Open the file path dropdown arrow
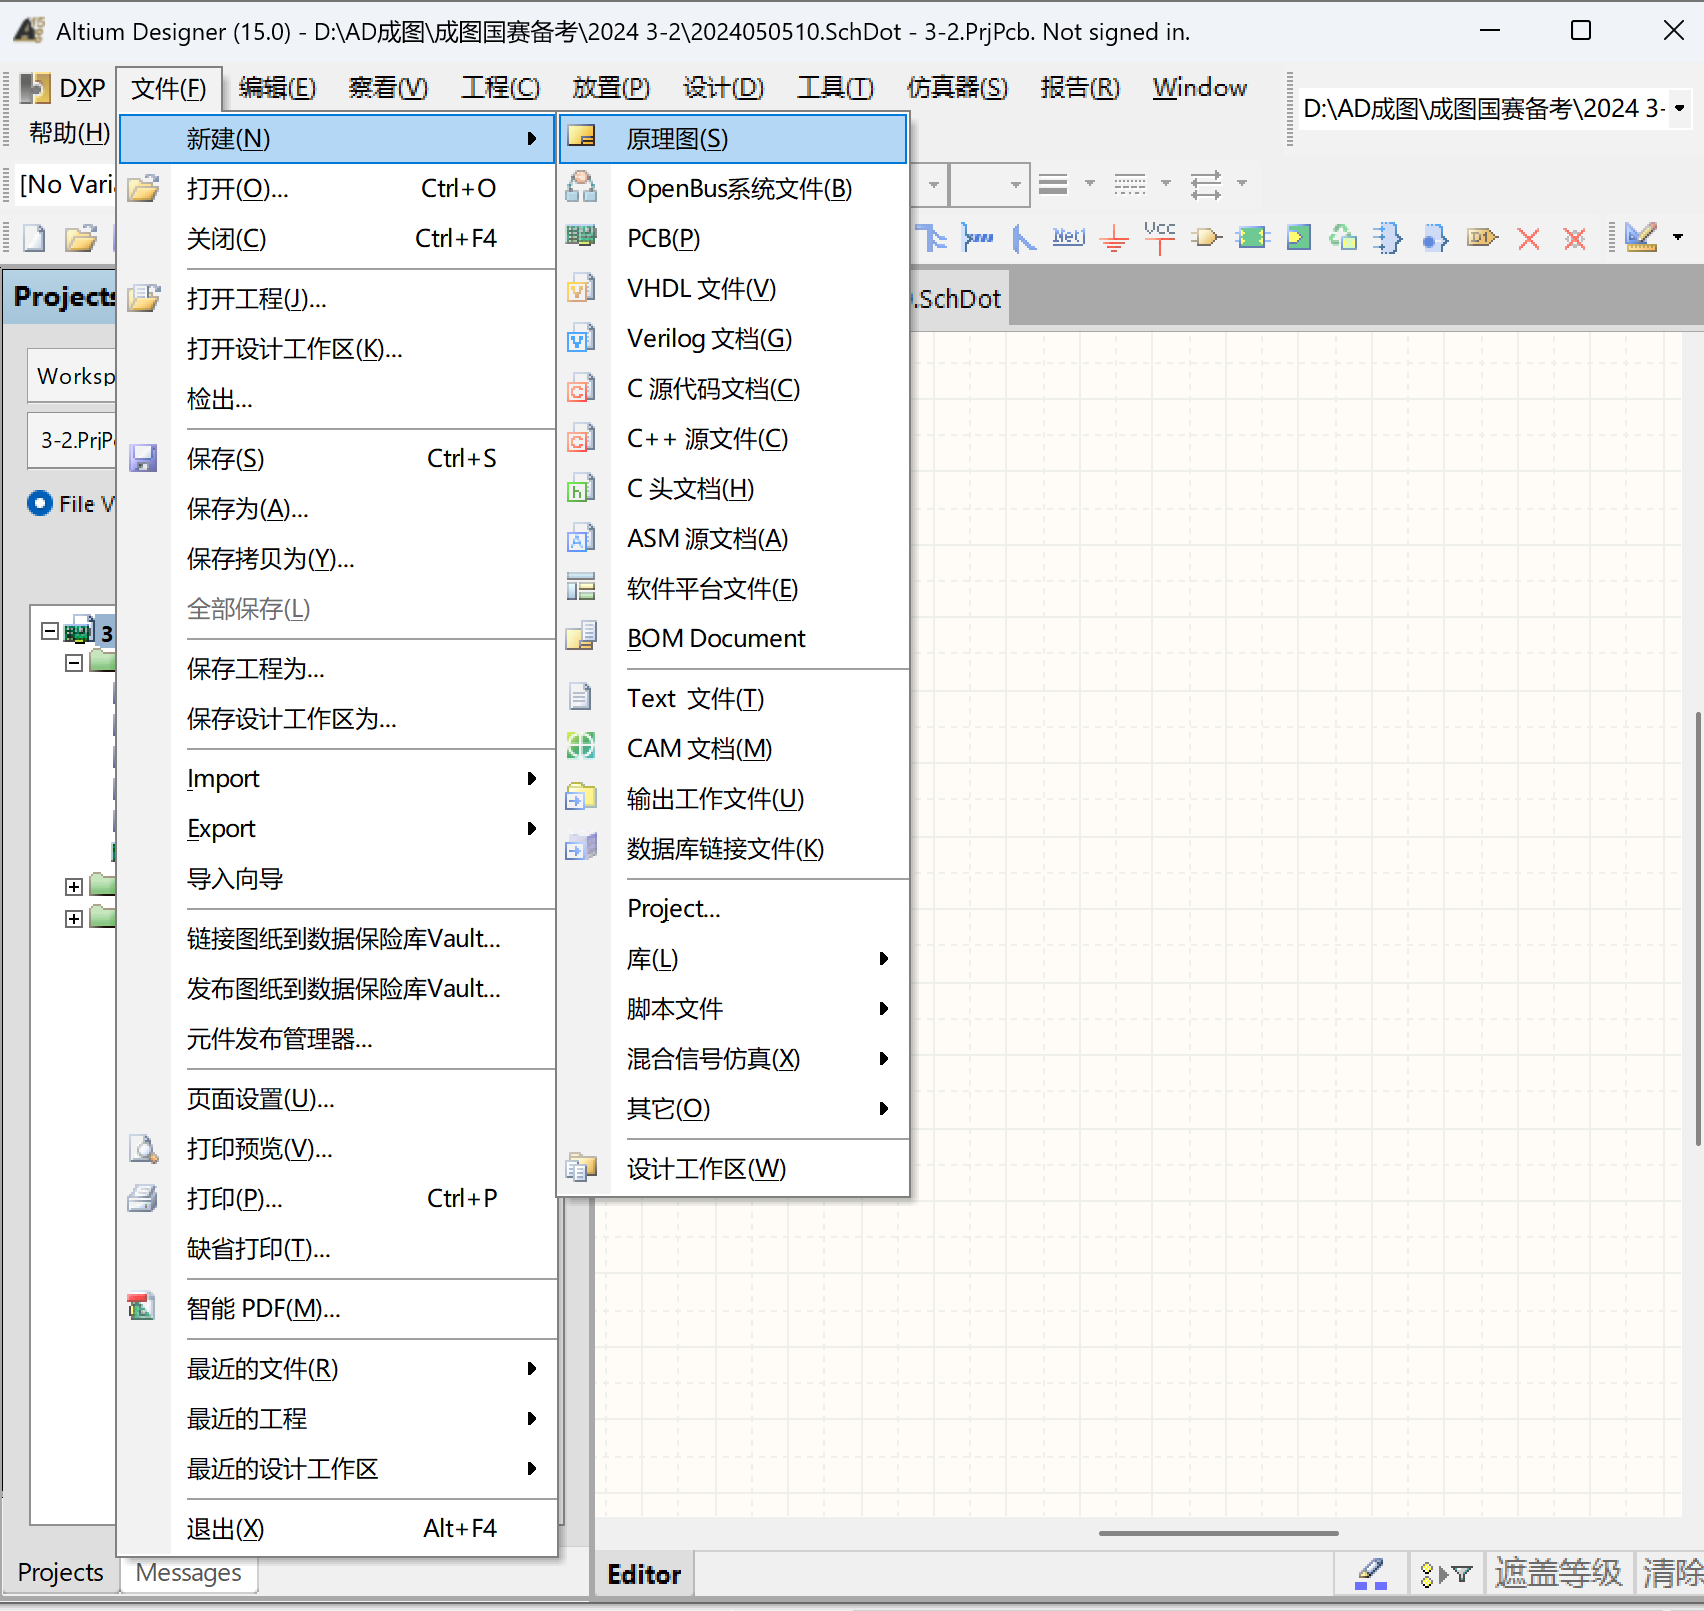The width and height of the screenshot is (1704, 1611). click(x=1680, y=108)
